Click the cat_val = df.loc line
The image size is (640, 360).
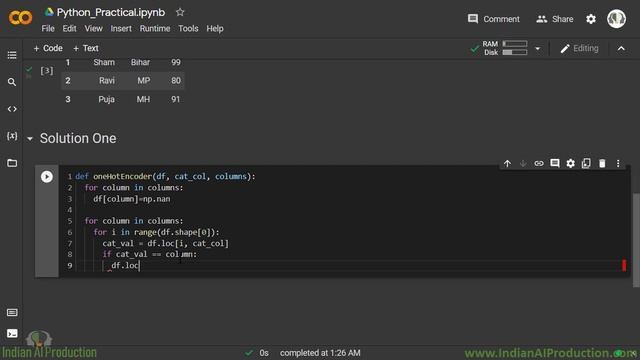pos(165,243)
